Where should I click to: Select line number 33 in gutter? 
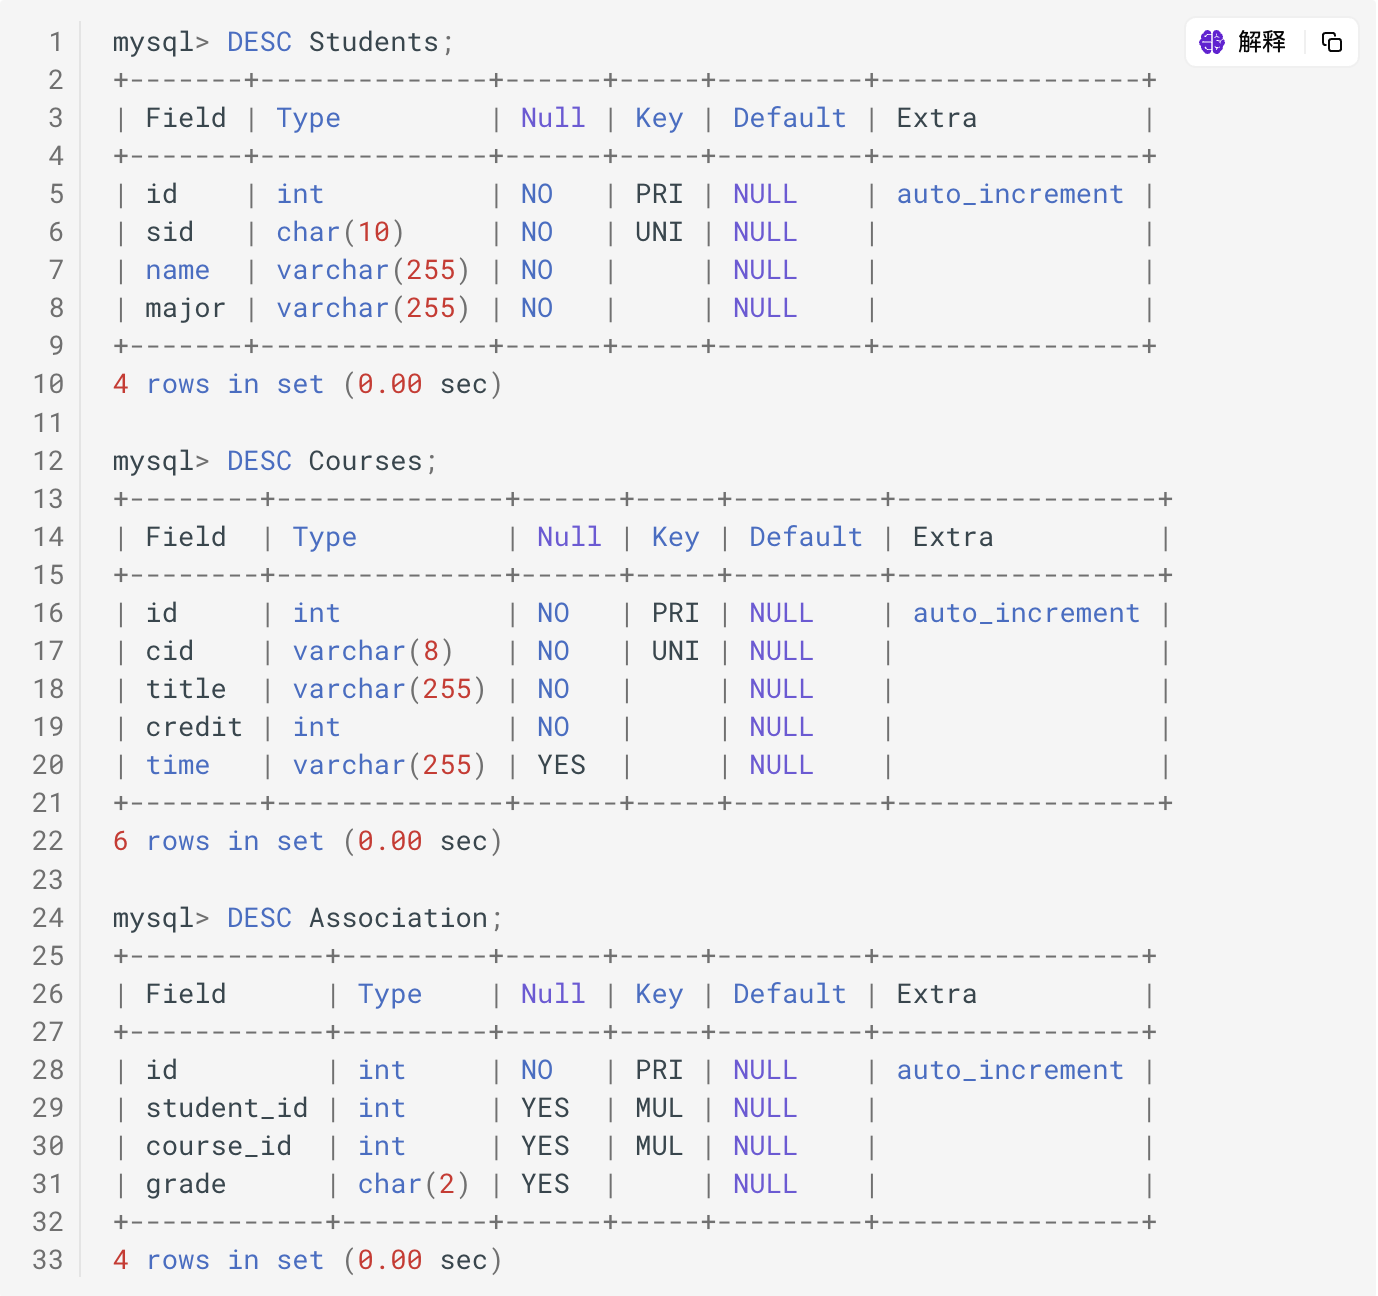click(x=48, y=1260)
